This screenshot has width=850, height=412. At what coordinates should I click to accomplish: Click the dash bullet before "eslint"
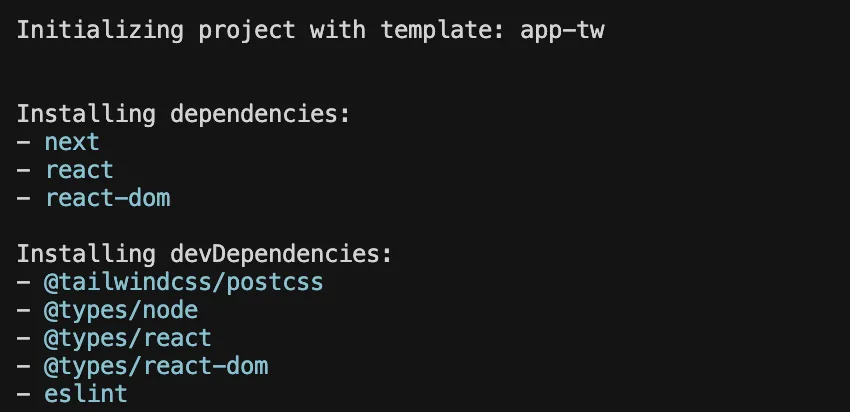pyautogui.click(x=23, y=394)
